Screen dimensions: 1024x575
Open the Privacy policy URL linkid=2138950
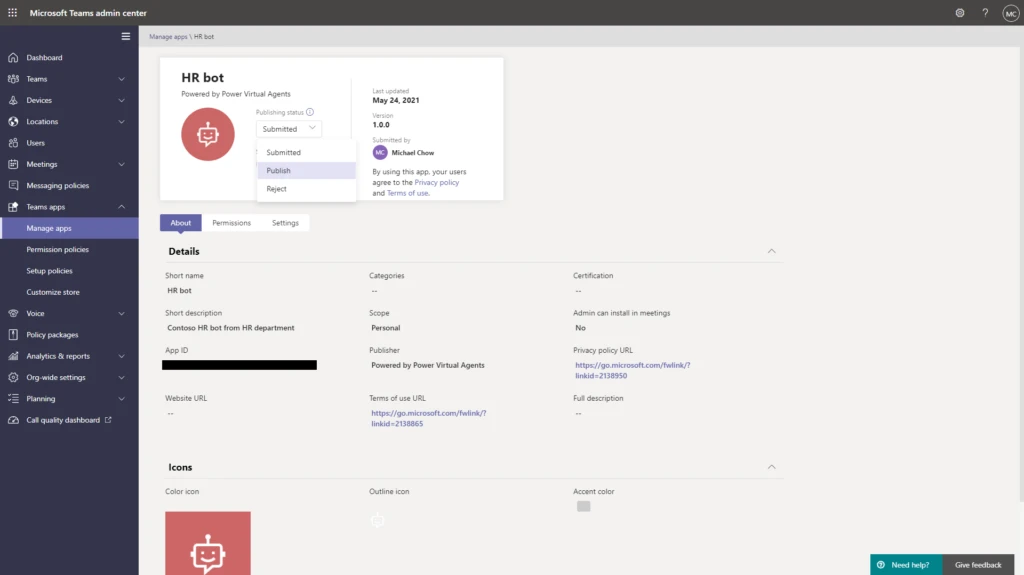point(632,370)
